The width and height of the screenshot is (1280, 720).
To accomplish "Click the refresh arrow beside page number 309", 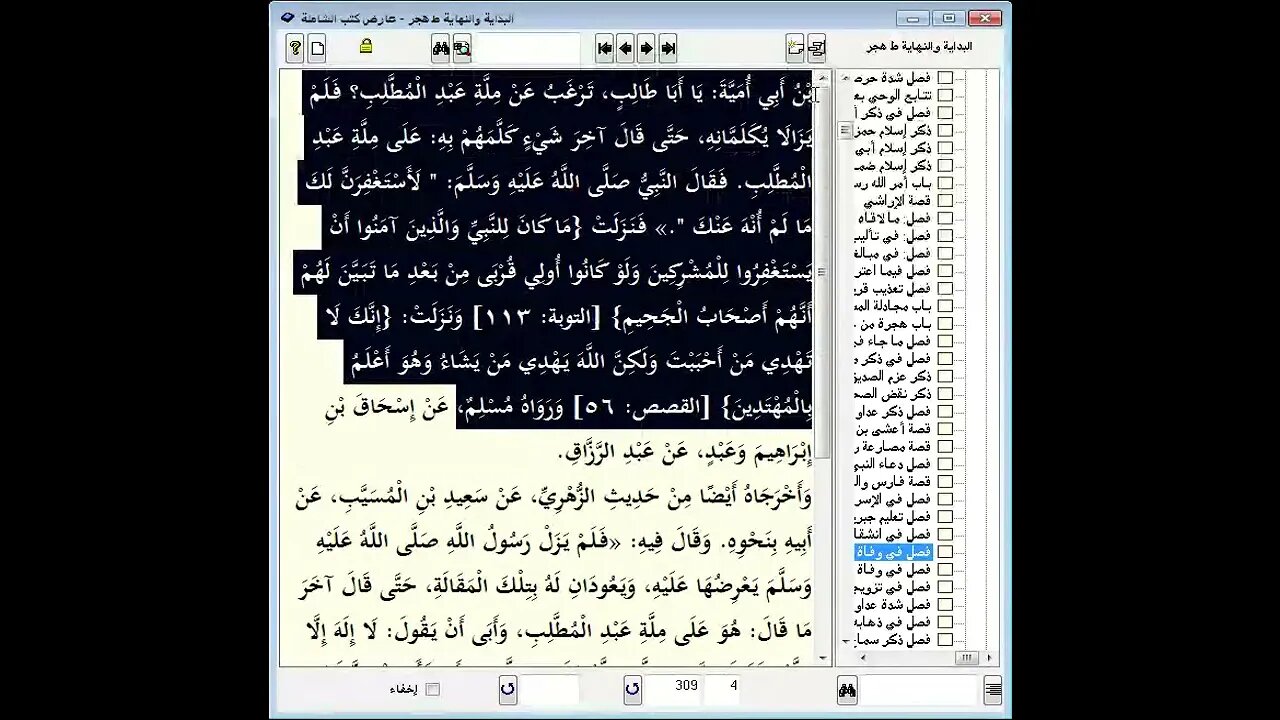I will click(632, 689).
